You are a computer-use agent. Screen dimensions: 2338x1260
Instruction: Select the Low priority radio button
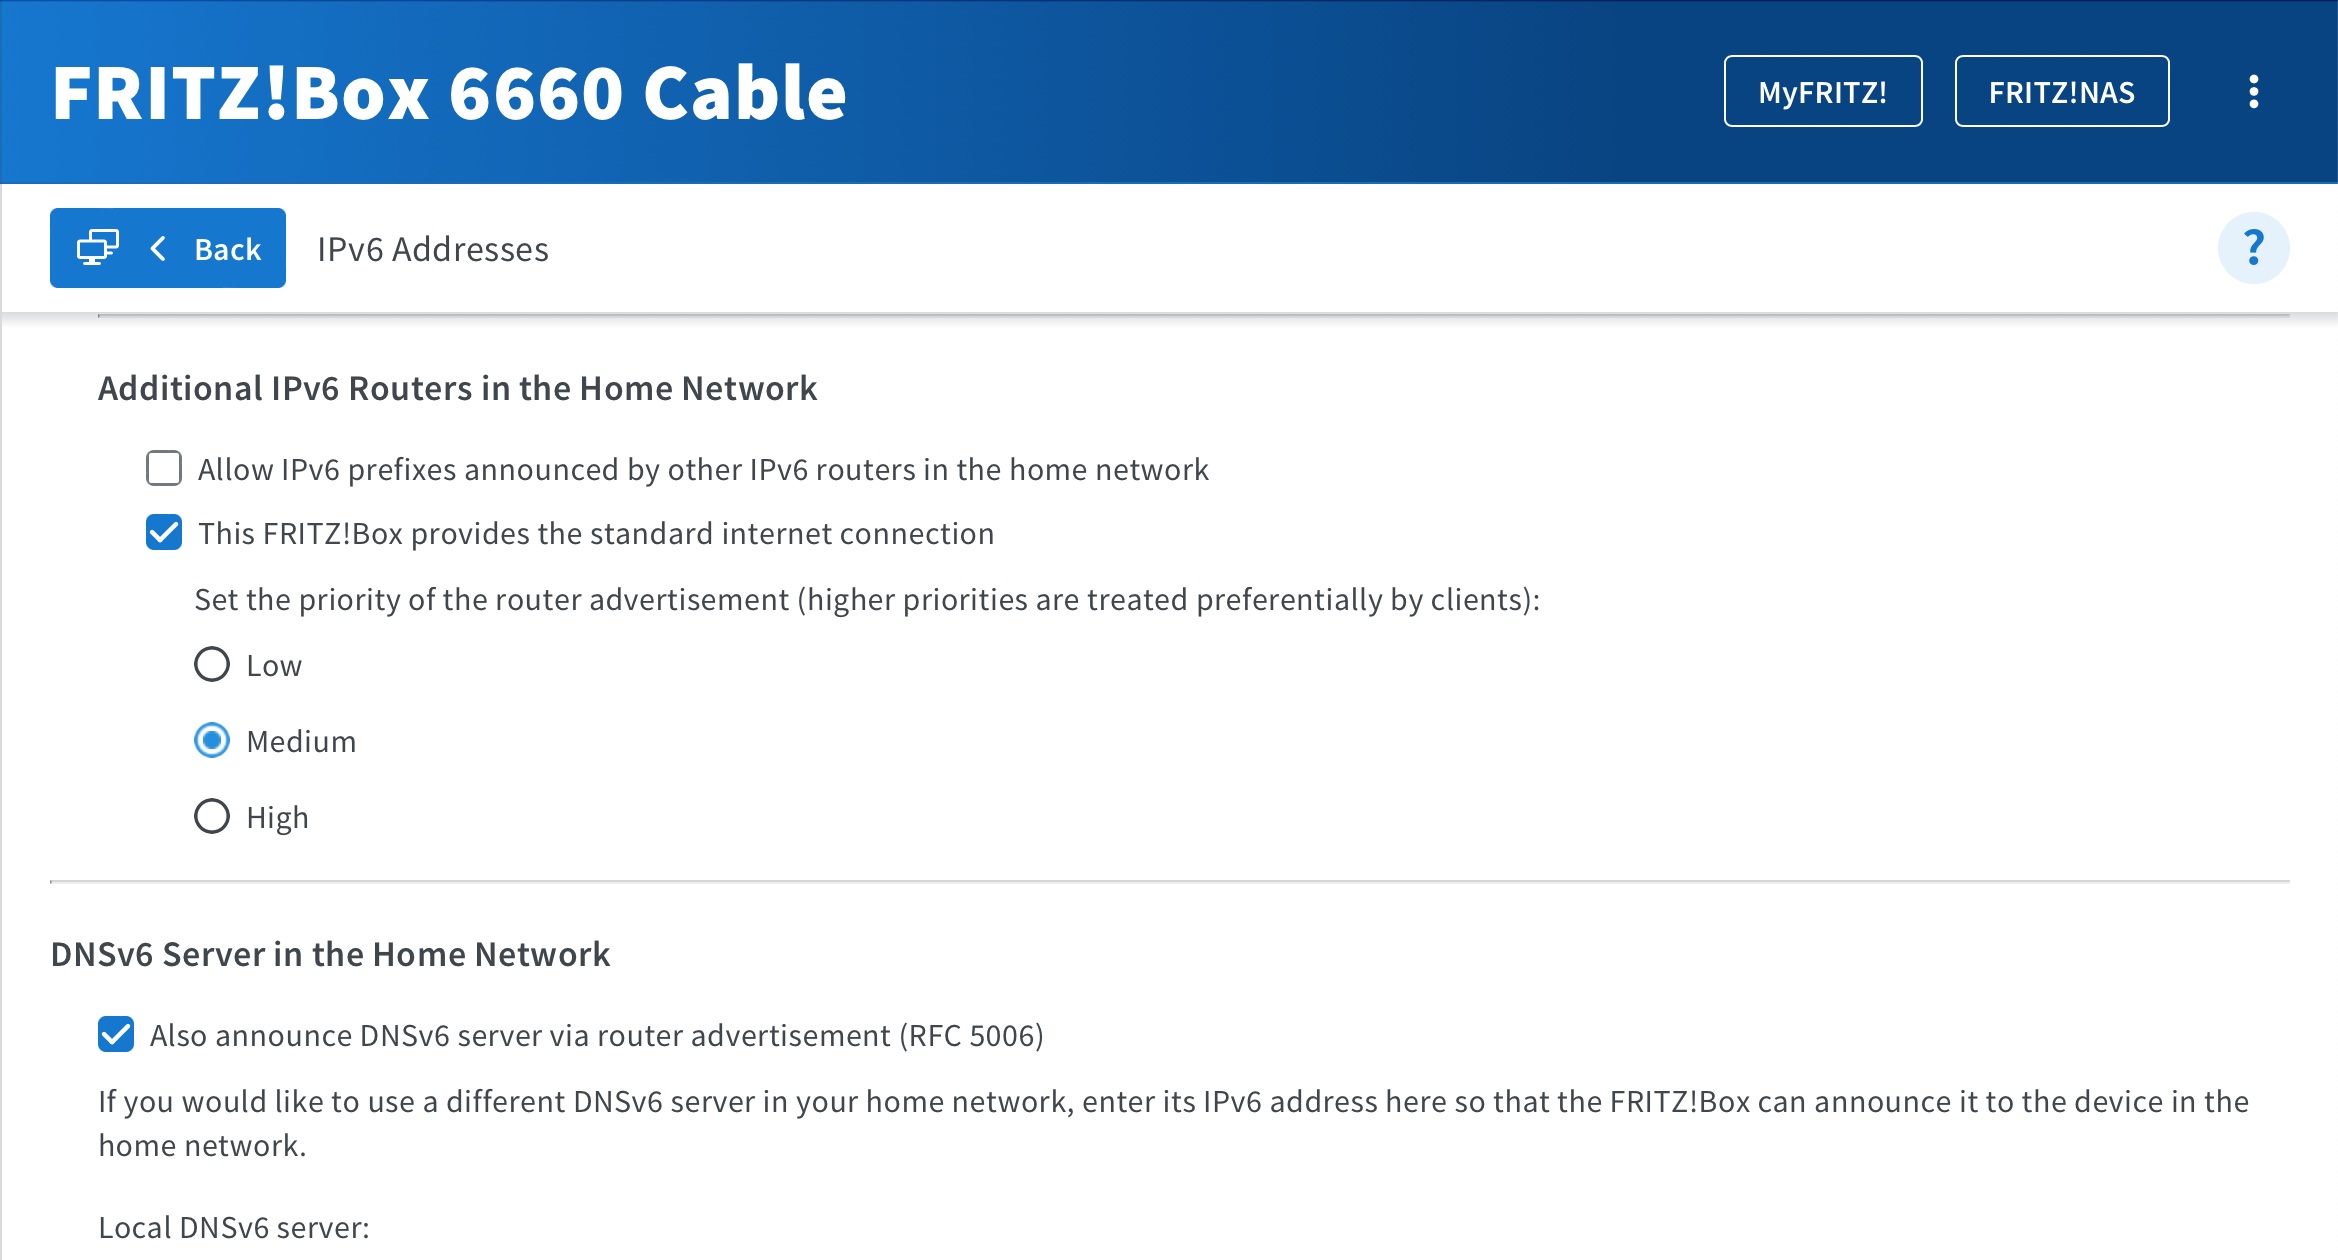[212, 665]
